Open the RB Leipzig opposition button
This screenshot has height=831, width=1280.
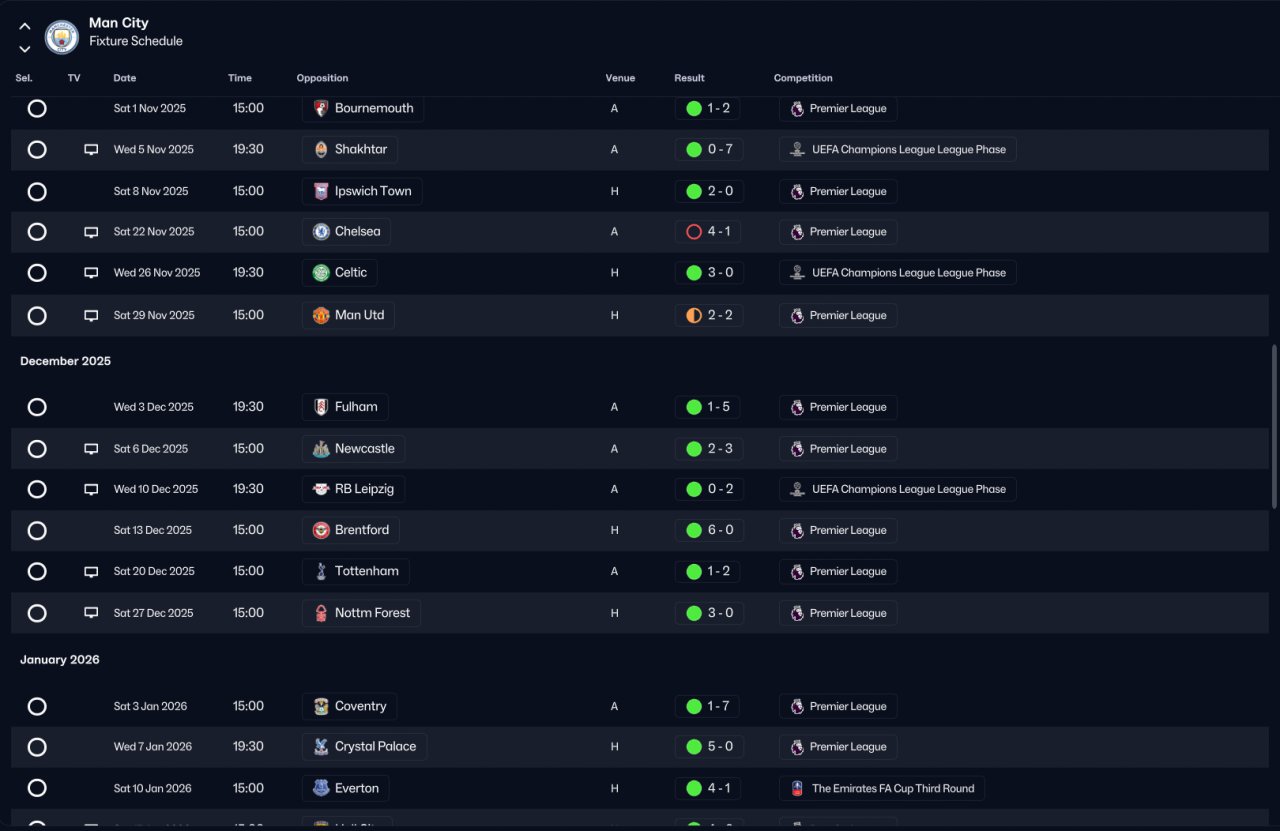coord(353,490)
